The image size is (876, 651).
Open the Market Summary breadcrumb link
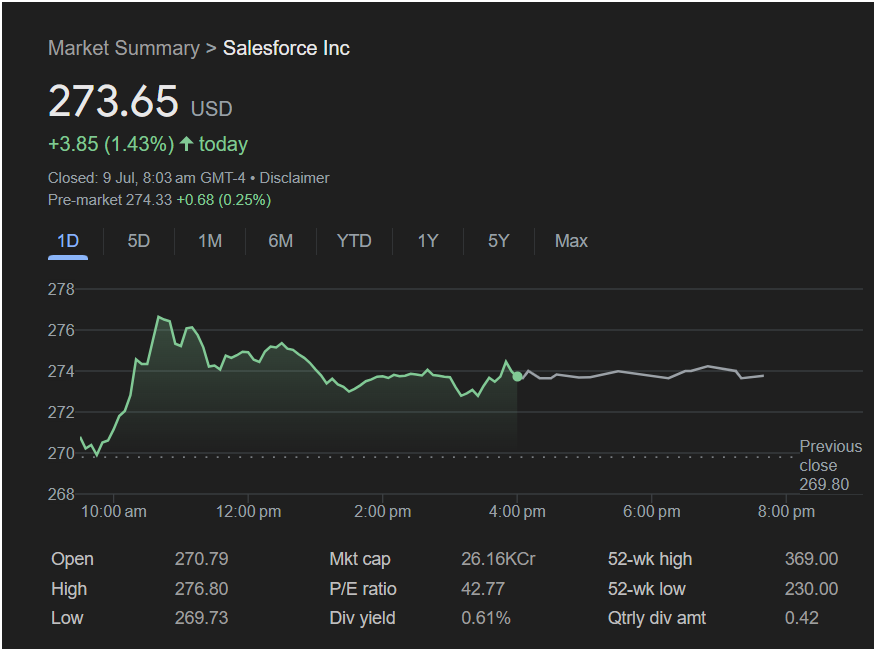pos(123,49)
